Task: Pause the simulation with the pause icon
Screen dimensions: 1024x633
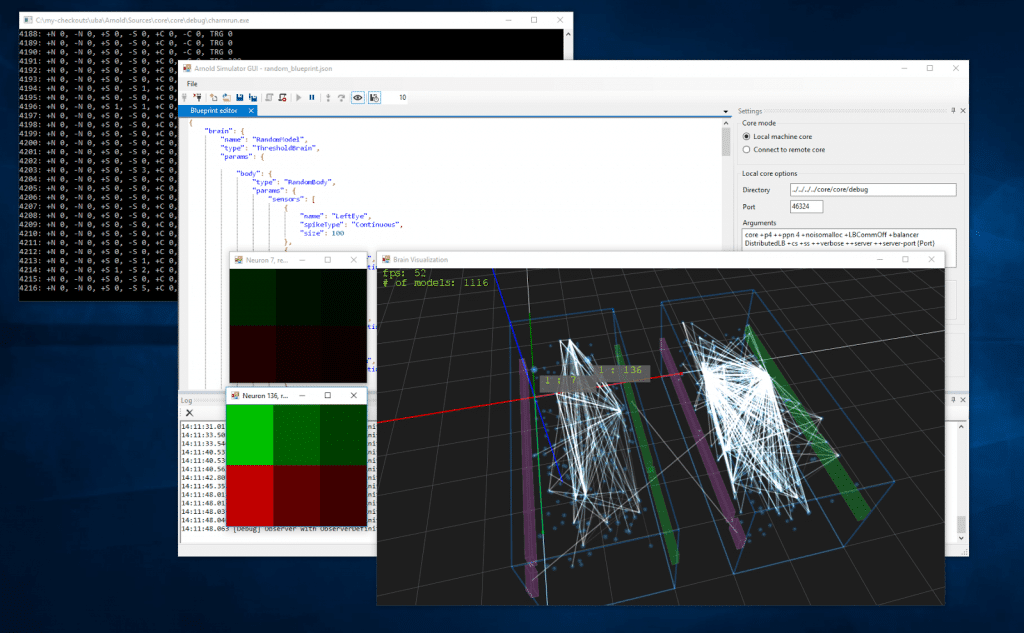Action: tap(312, 97)
